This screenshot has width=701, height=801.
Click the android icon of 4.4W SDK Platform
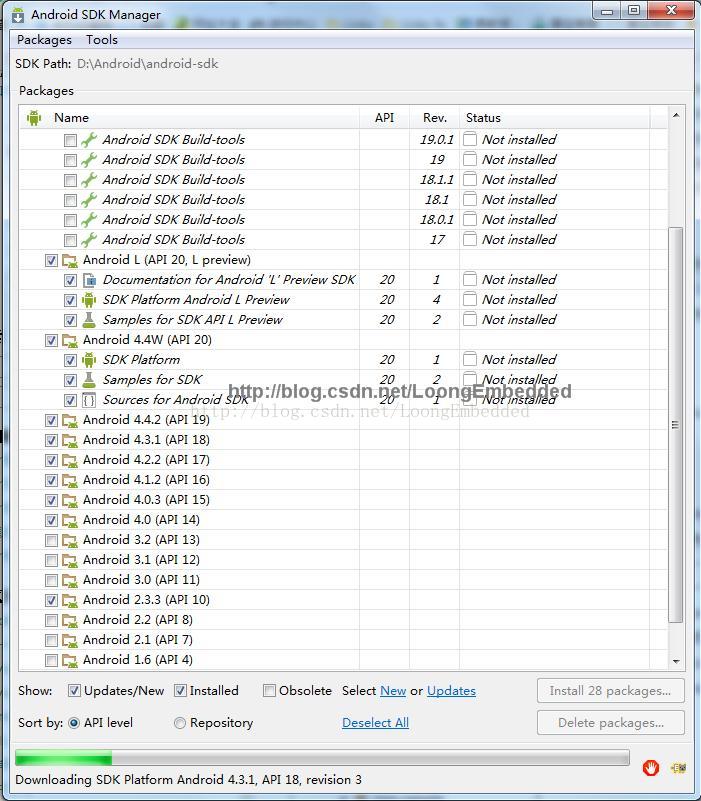[89, 360]
